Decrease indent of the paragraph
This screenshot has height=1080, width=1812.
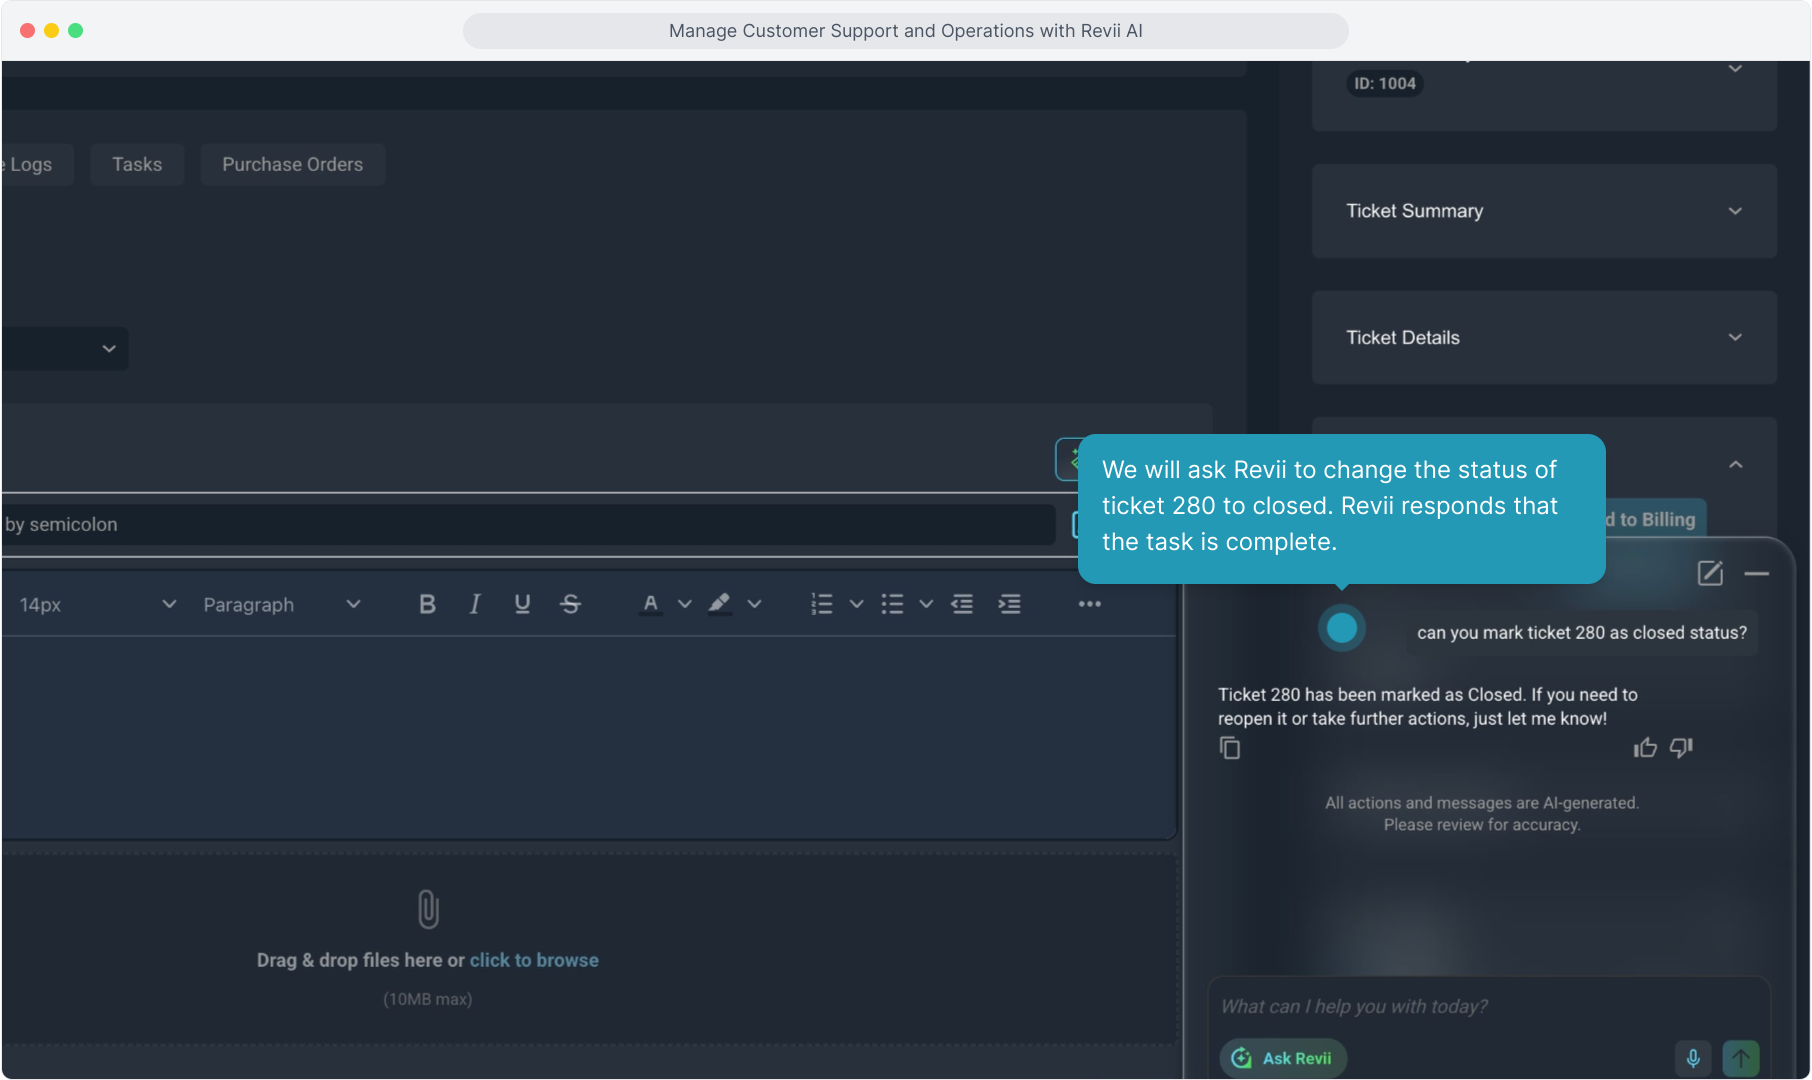tap(962, 604)
